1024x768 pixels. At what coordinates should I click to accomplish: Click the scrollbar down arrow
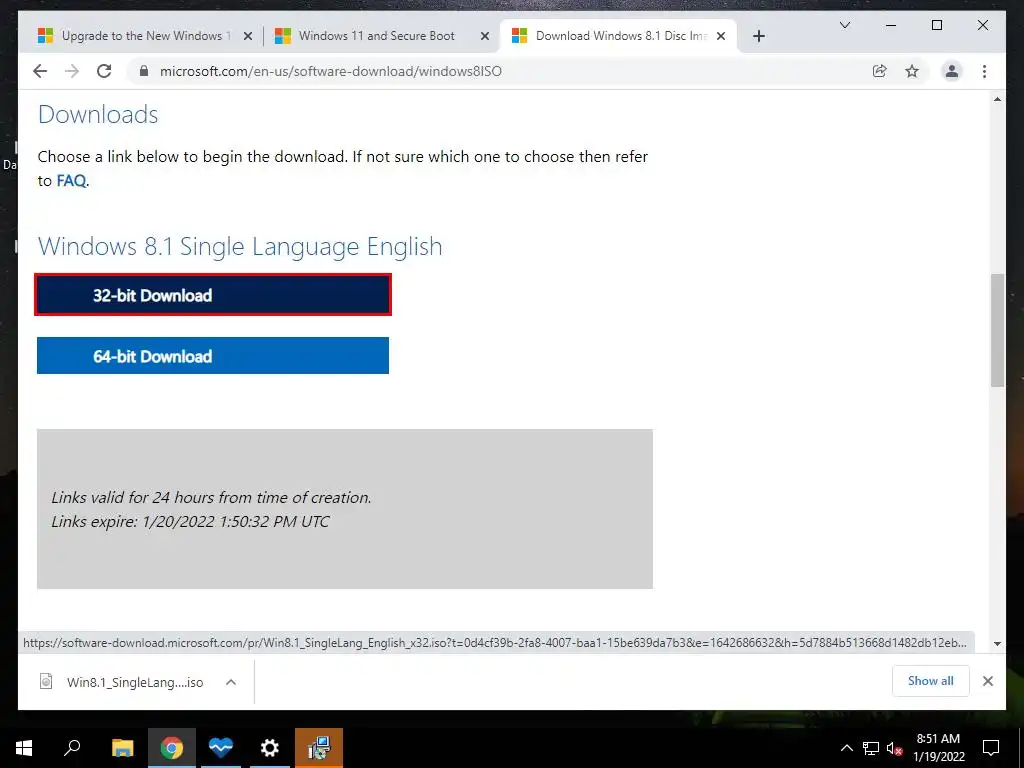pos(997,644)
